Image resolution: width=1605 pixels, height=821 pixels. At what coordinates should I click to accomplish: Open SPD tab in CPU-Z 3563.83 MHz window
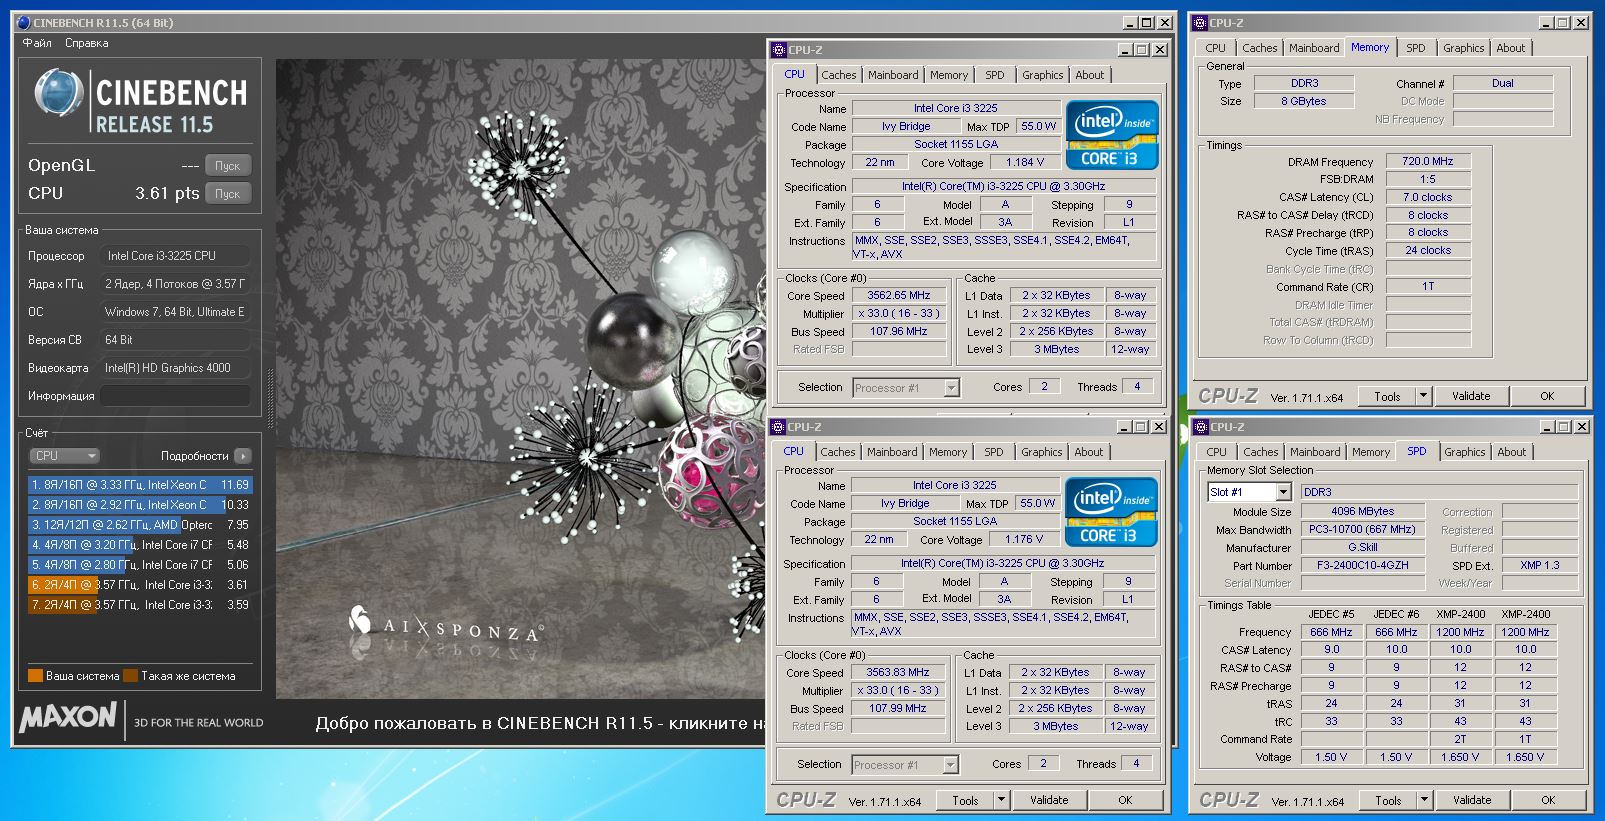tap(993, 452)
